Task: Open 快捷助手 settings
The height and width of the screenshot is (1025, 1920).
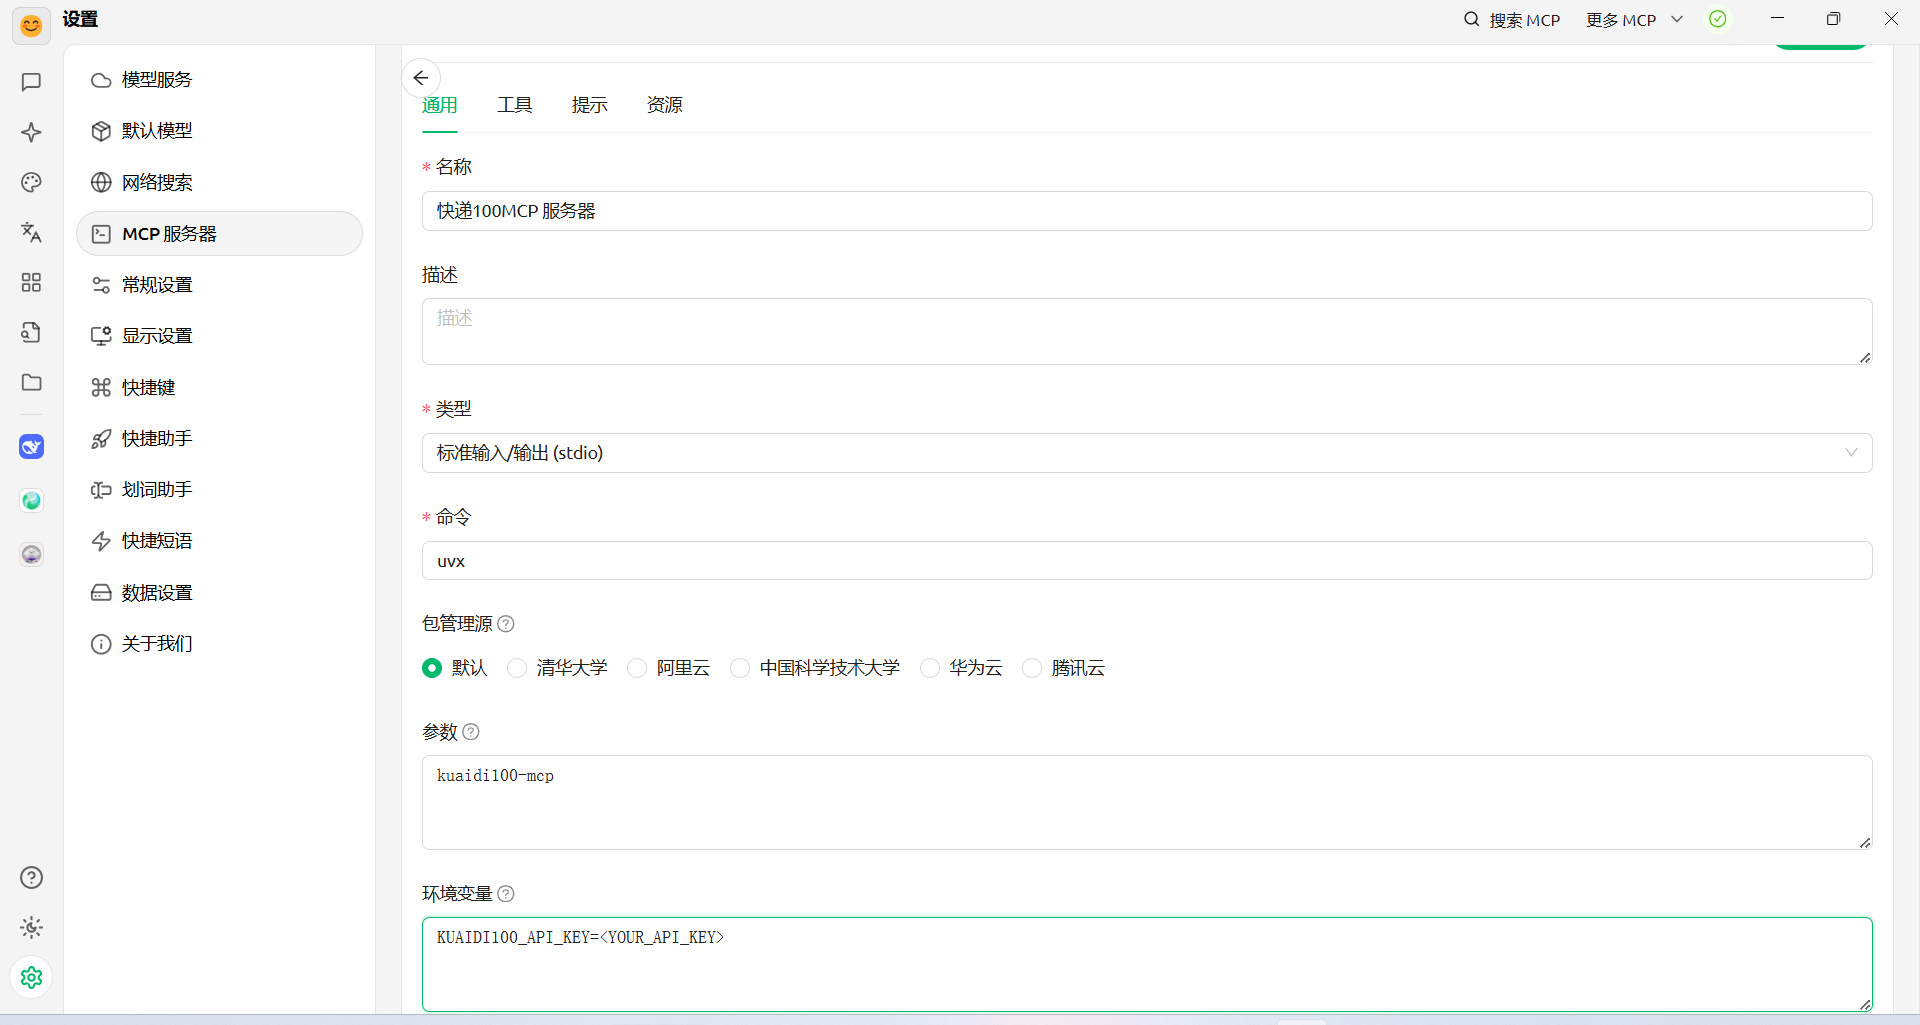Action: pyautogui.click(x=219, y=438)
